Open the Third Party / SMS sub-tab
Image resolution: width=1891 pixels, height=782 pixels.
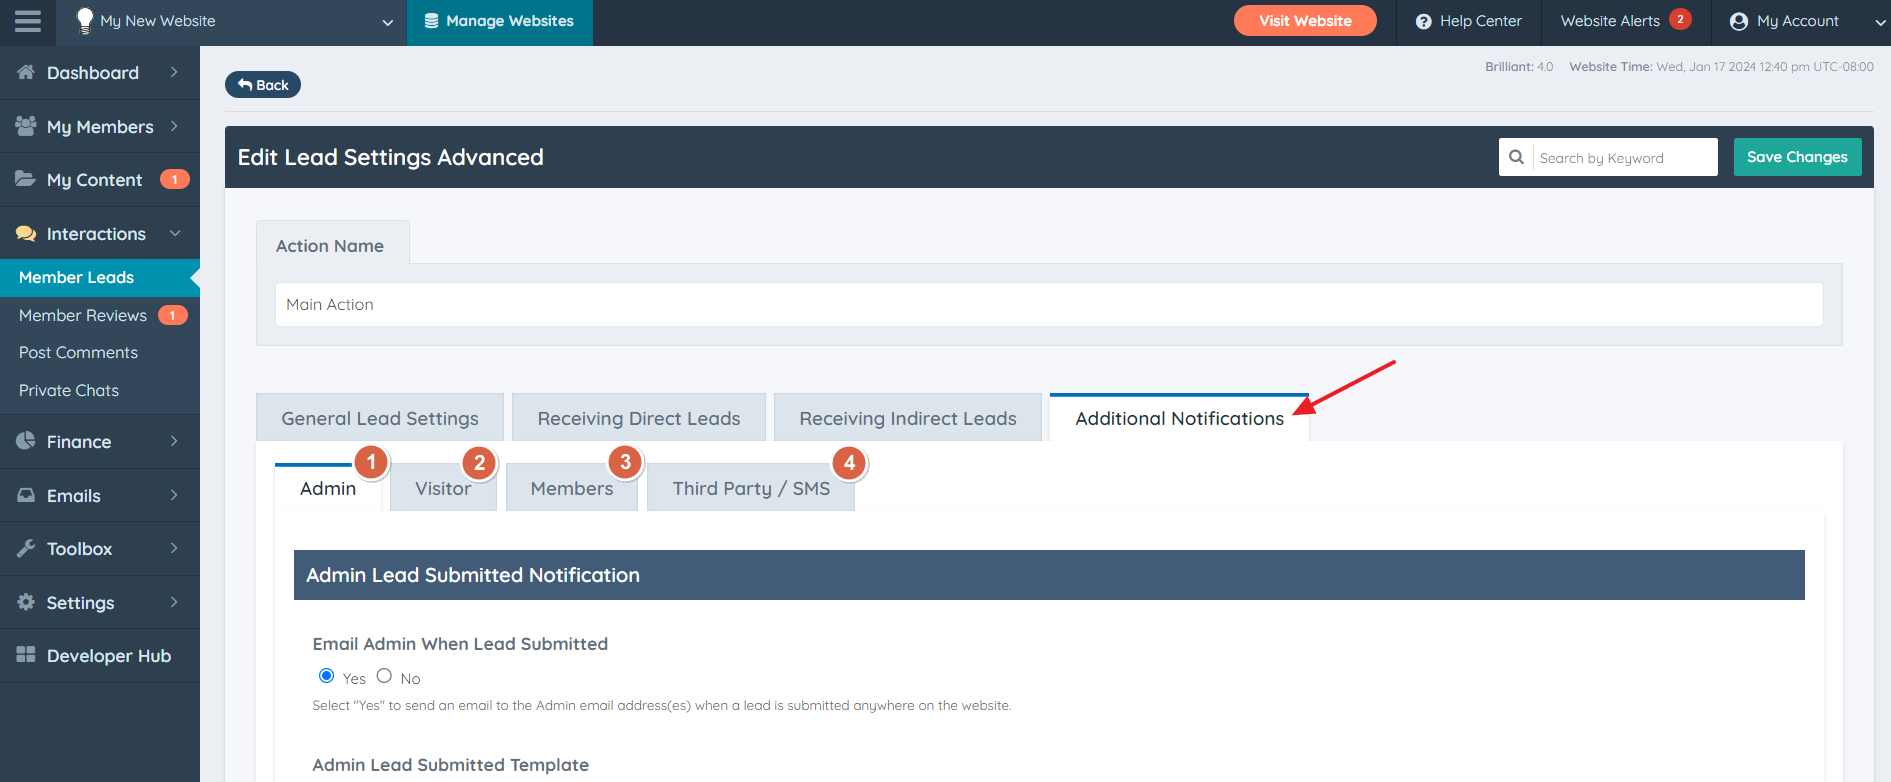tap(751, 488)
